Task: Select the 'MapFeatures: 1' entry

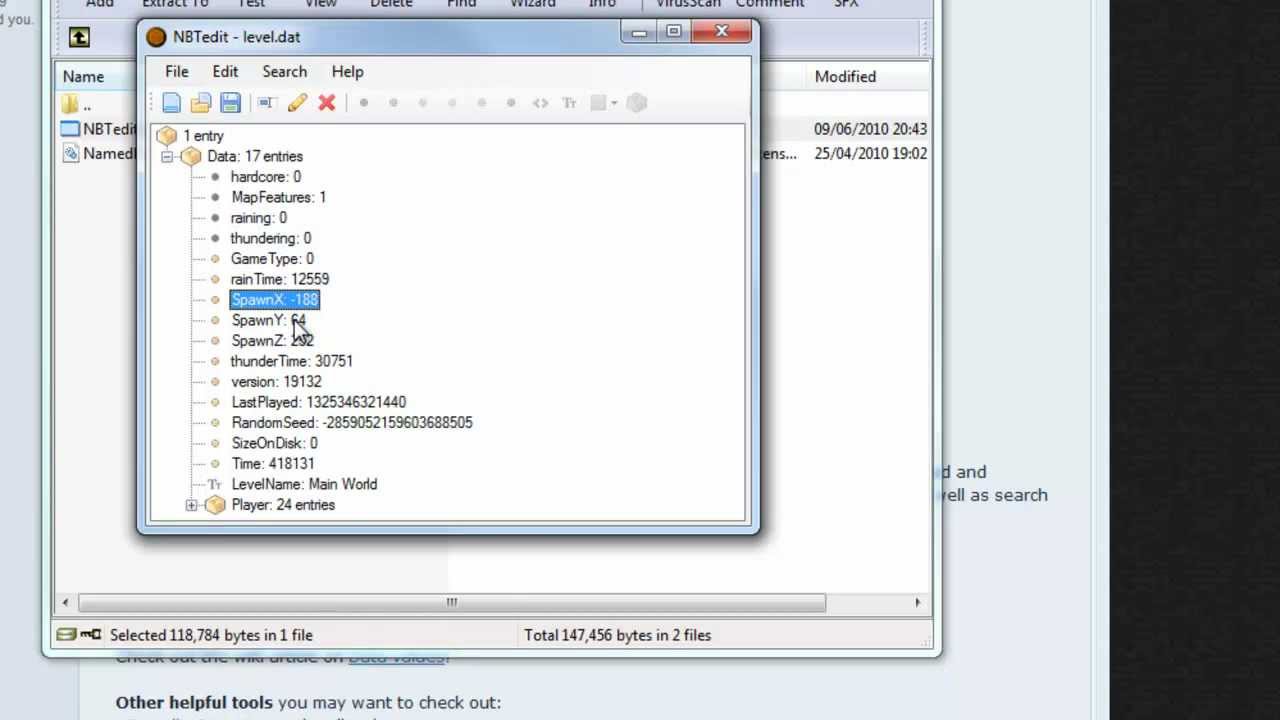Action: (278, 197)
